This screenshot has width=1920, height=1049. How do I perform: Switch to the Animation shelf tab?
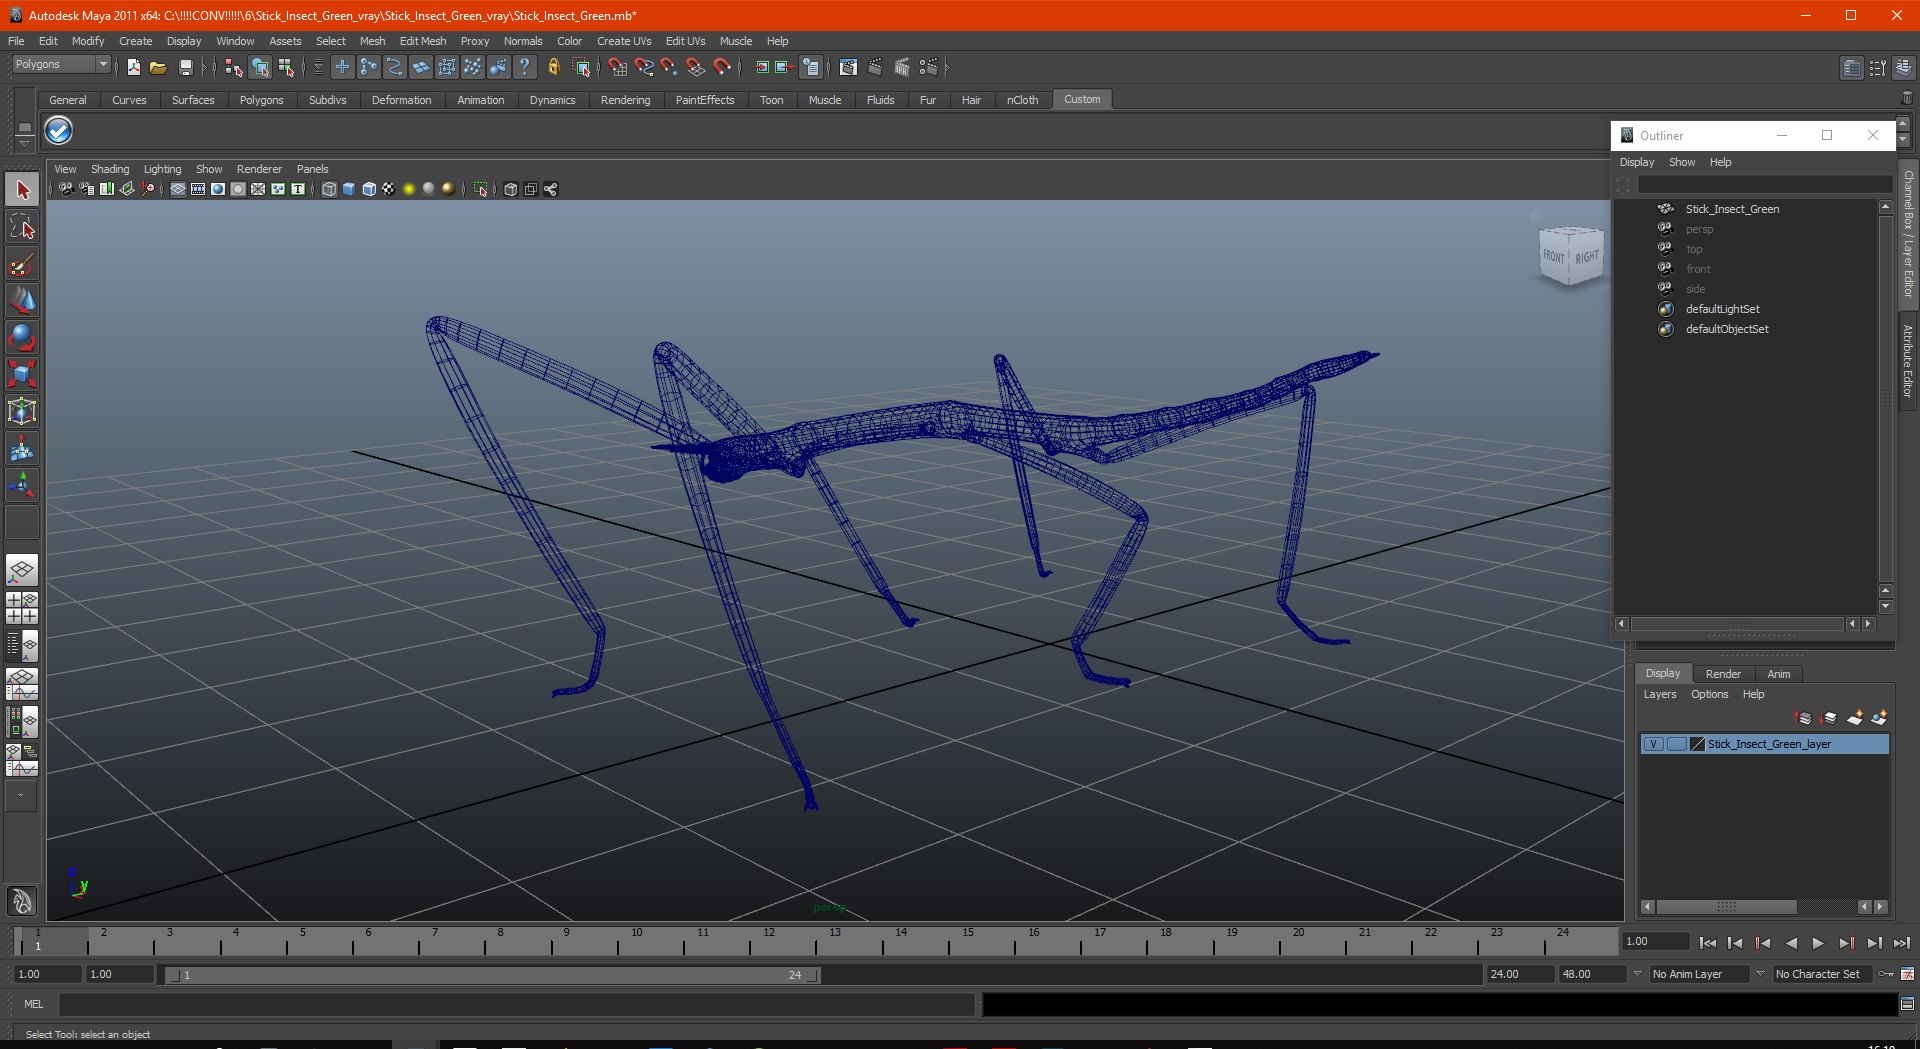[x=480, y=100]
